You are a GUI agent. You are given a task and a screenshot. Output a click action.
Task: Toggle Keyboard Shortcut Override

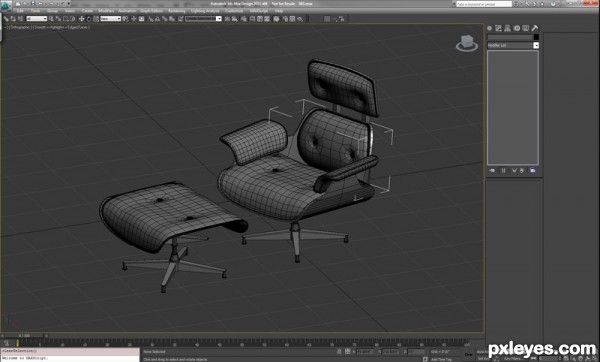[x=141, y=18]
